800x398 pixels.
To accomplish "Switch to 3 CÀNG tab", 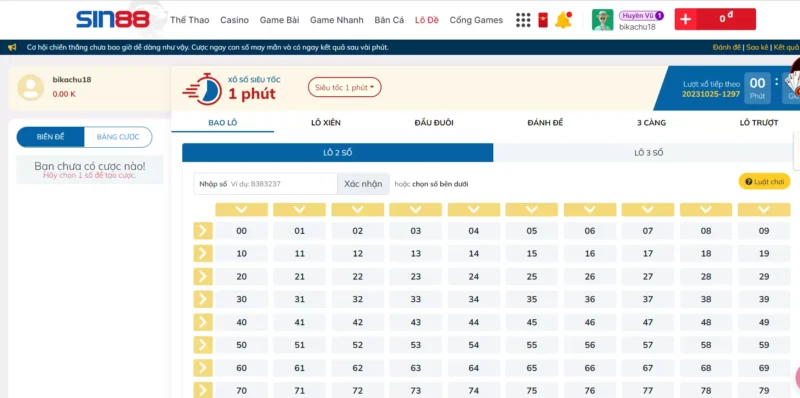I will [x=652, y=122].
